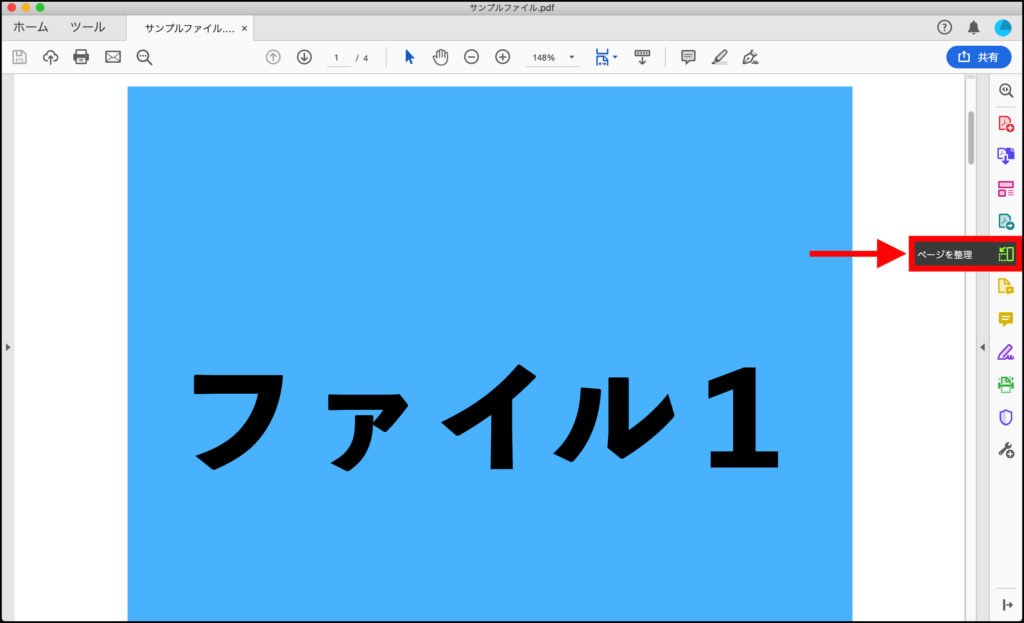
Task: Click the page number field showing 1
Action: tap(337, 58)
